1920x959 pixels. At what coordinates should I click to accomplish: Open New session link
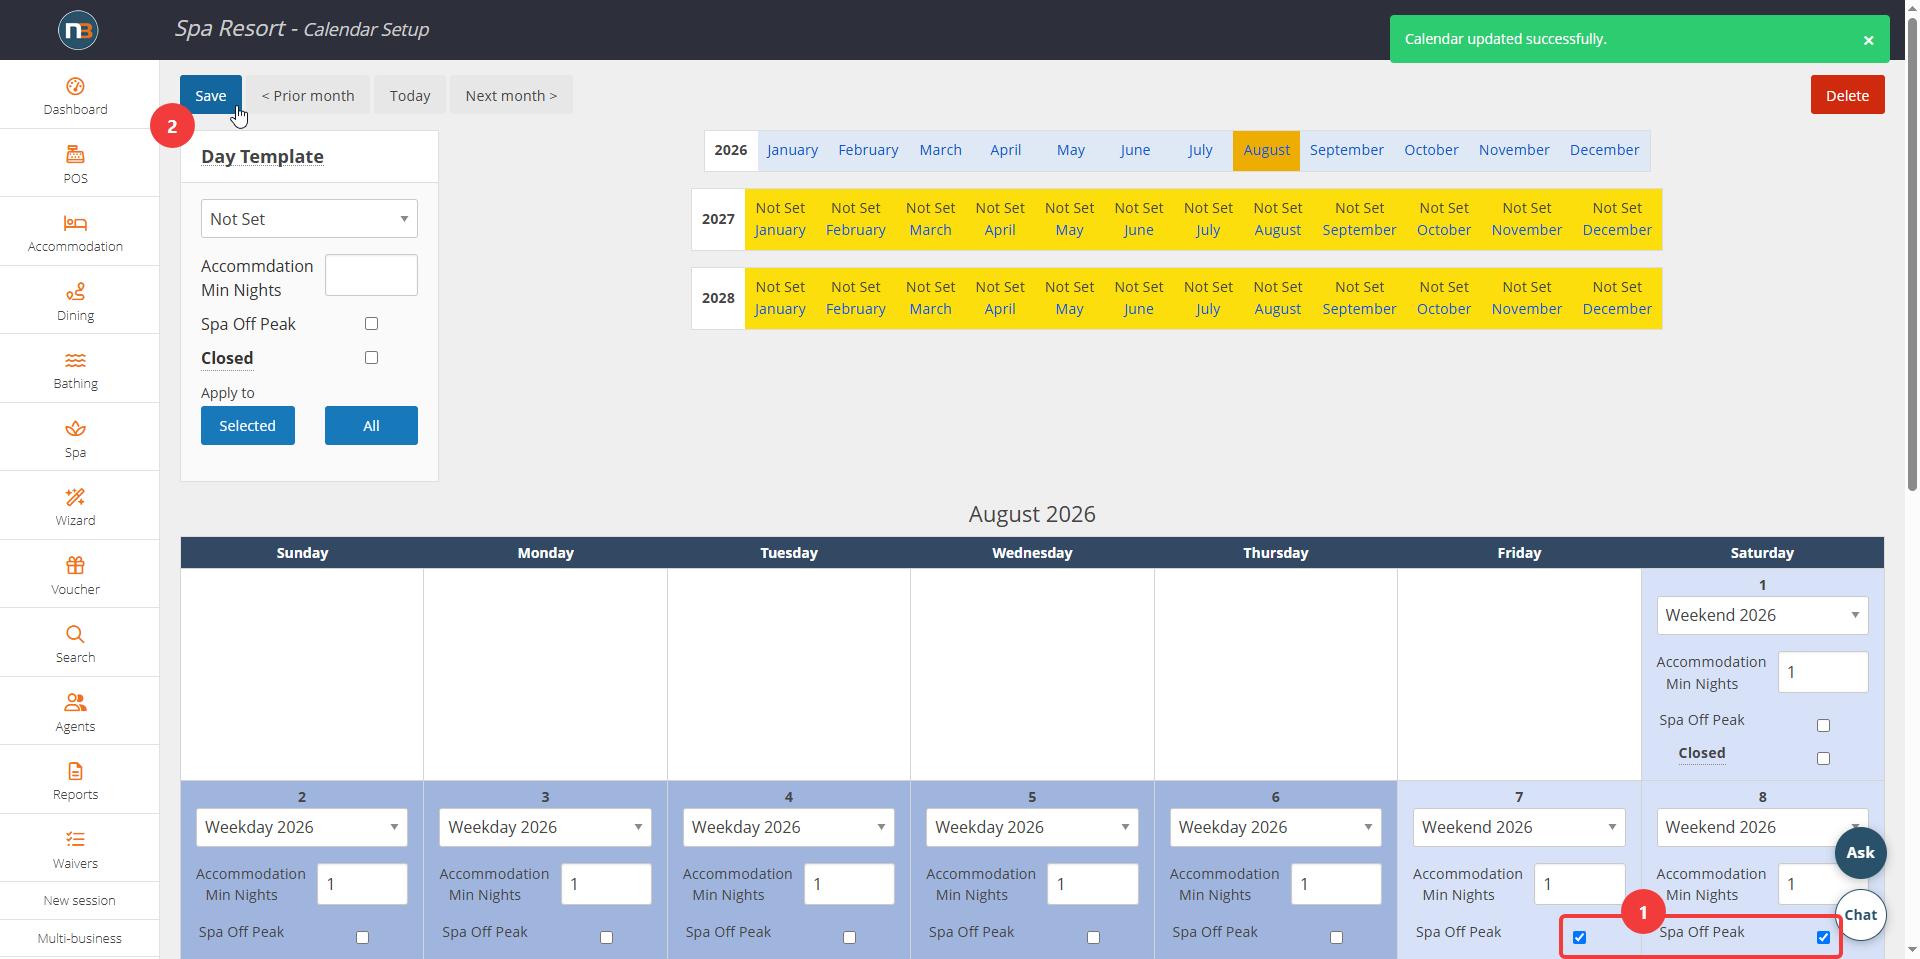[x=79, y=901]
